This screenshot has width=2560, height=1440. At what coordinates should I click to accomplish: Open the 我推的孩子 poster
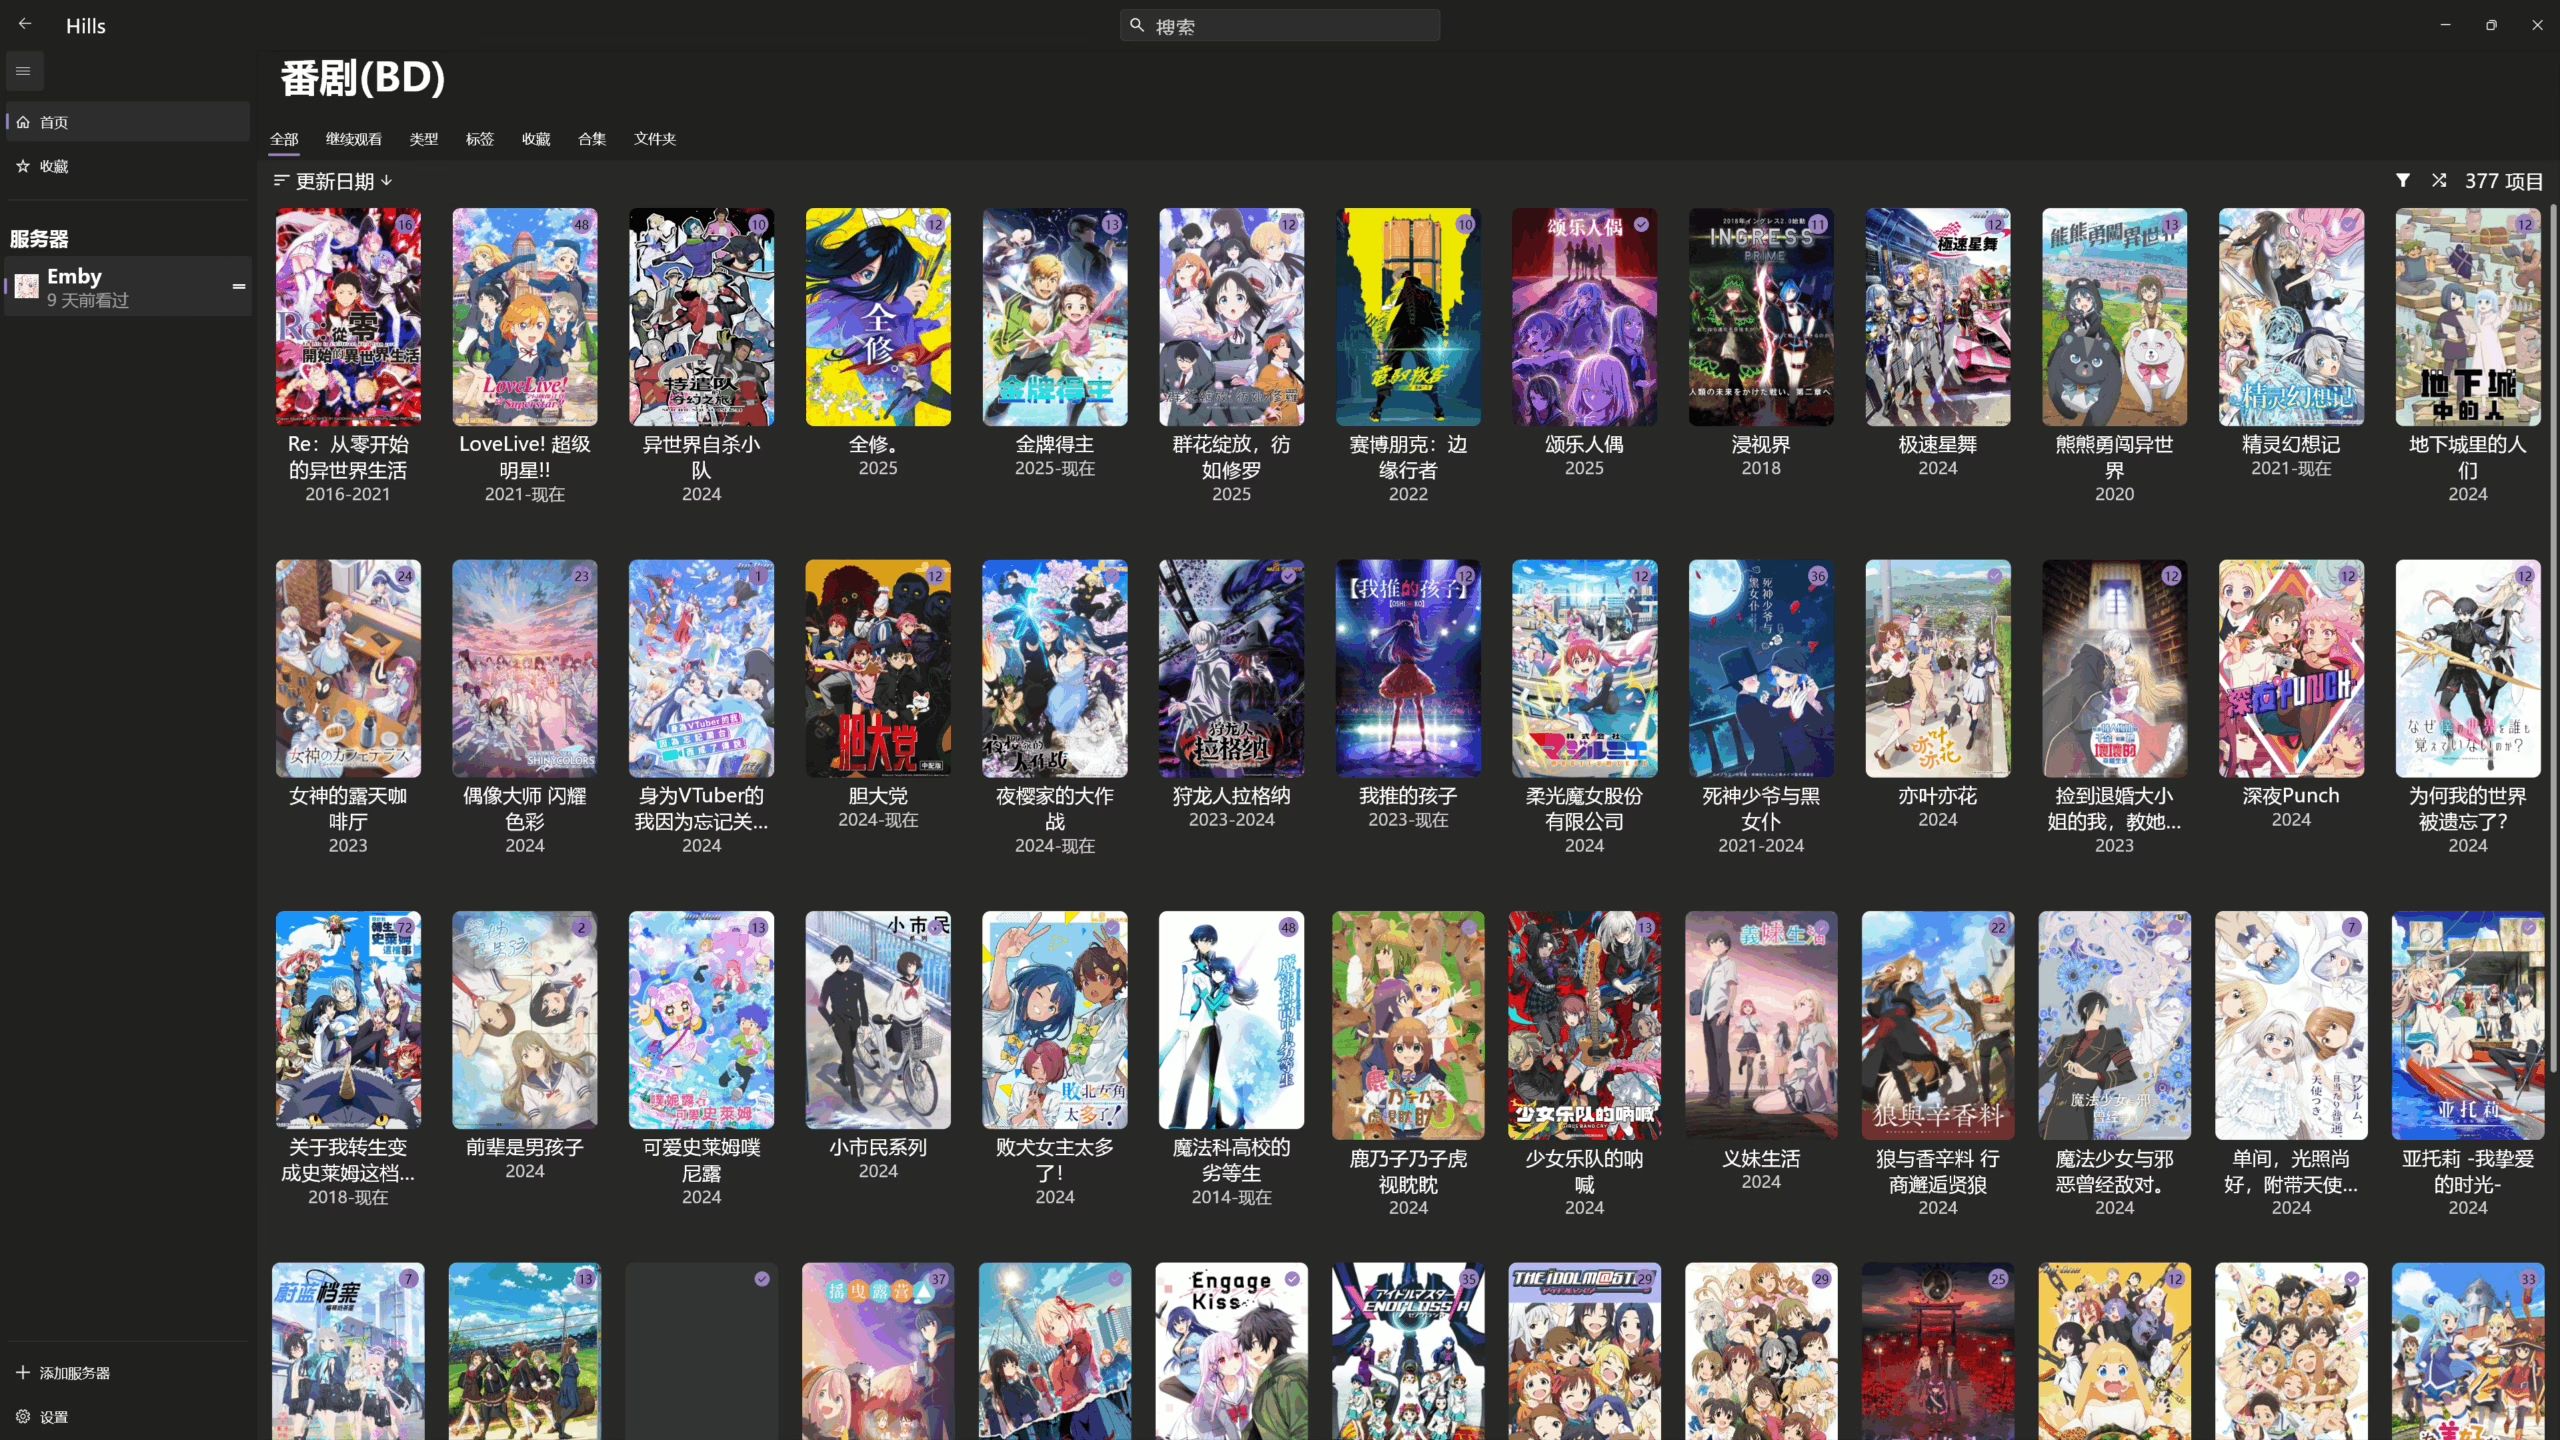click(1408, 668)
